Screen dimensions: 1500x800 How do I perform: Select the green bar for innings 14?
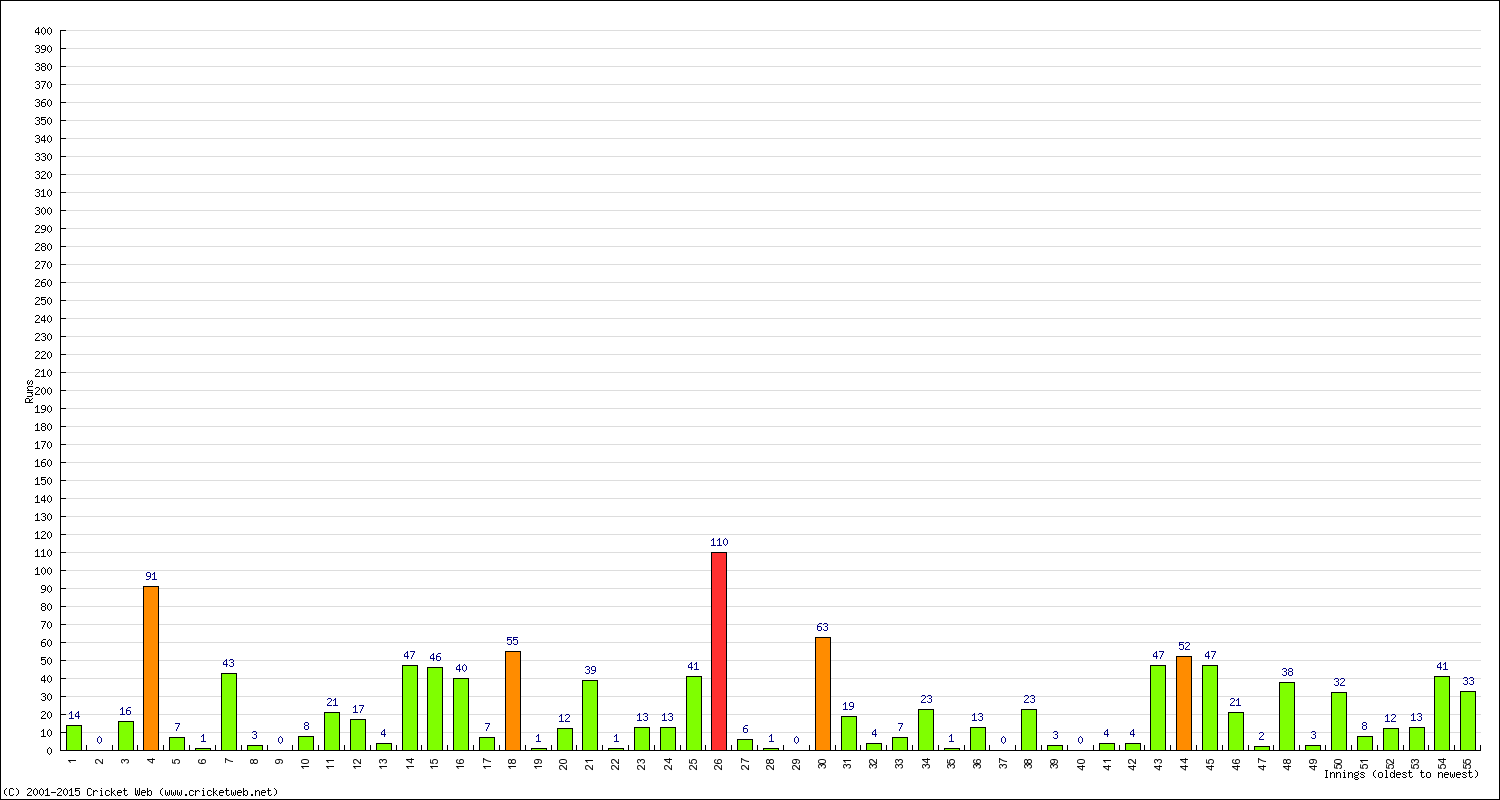[409, 708]
